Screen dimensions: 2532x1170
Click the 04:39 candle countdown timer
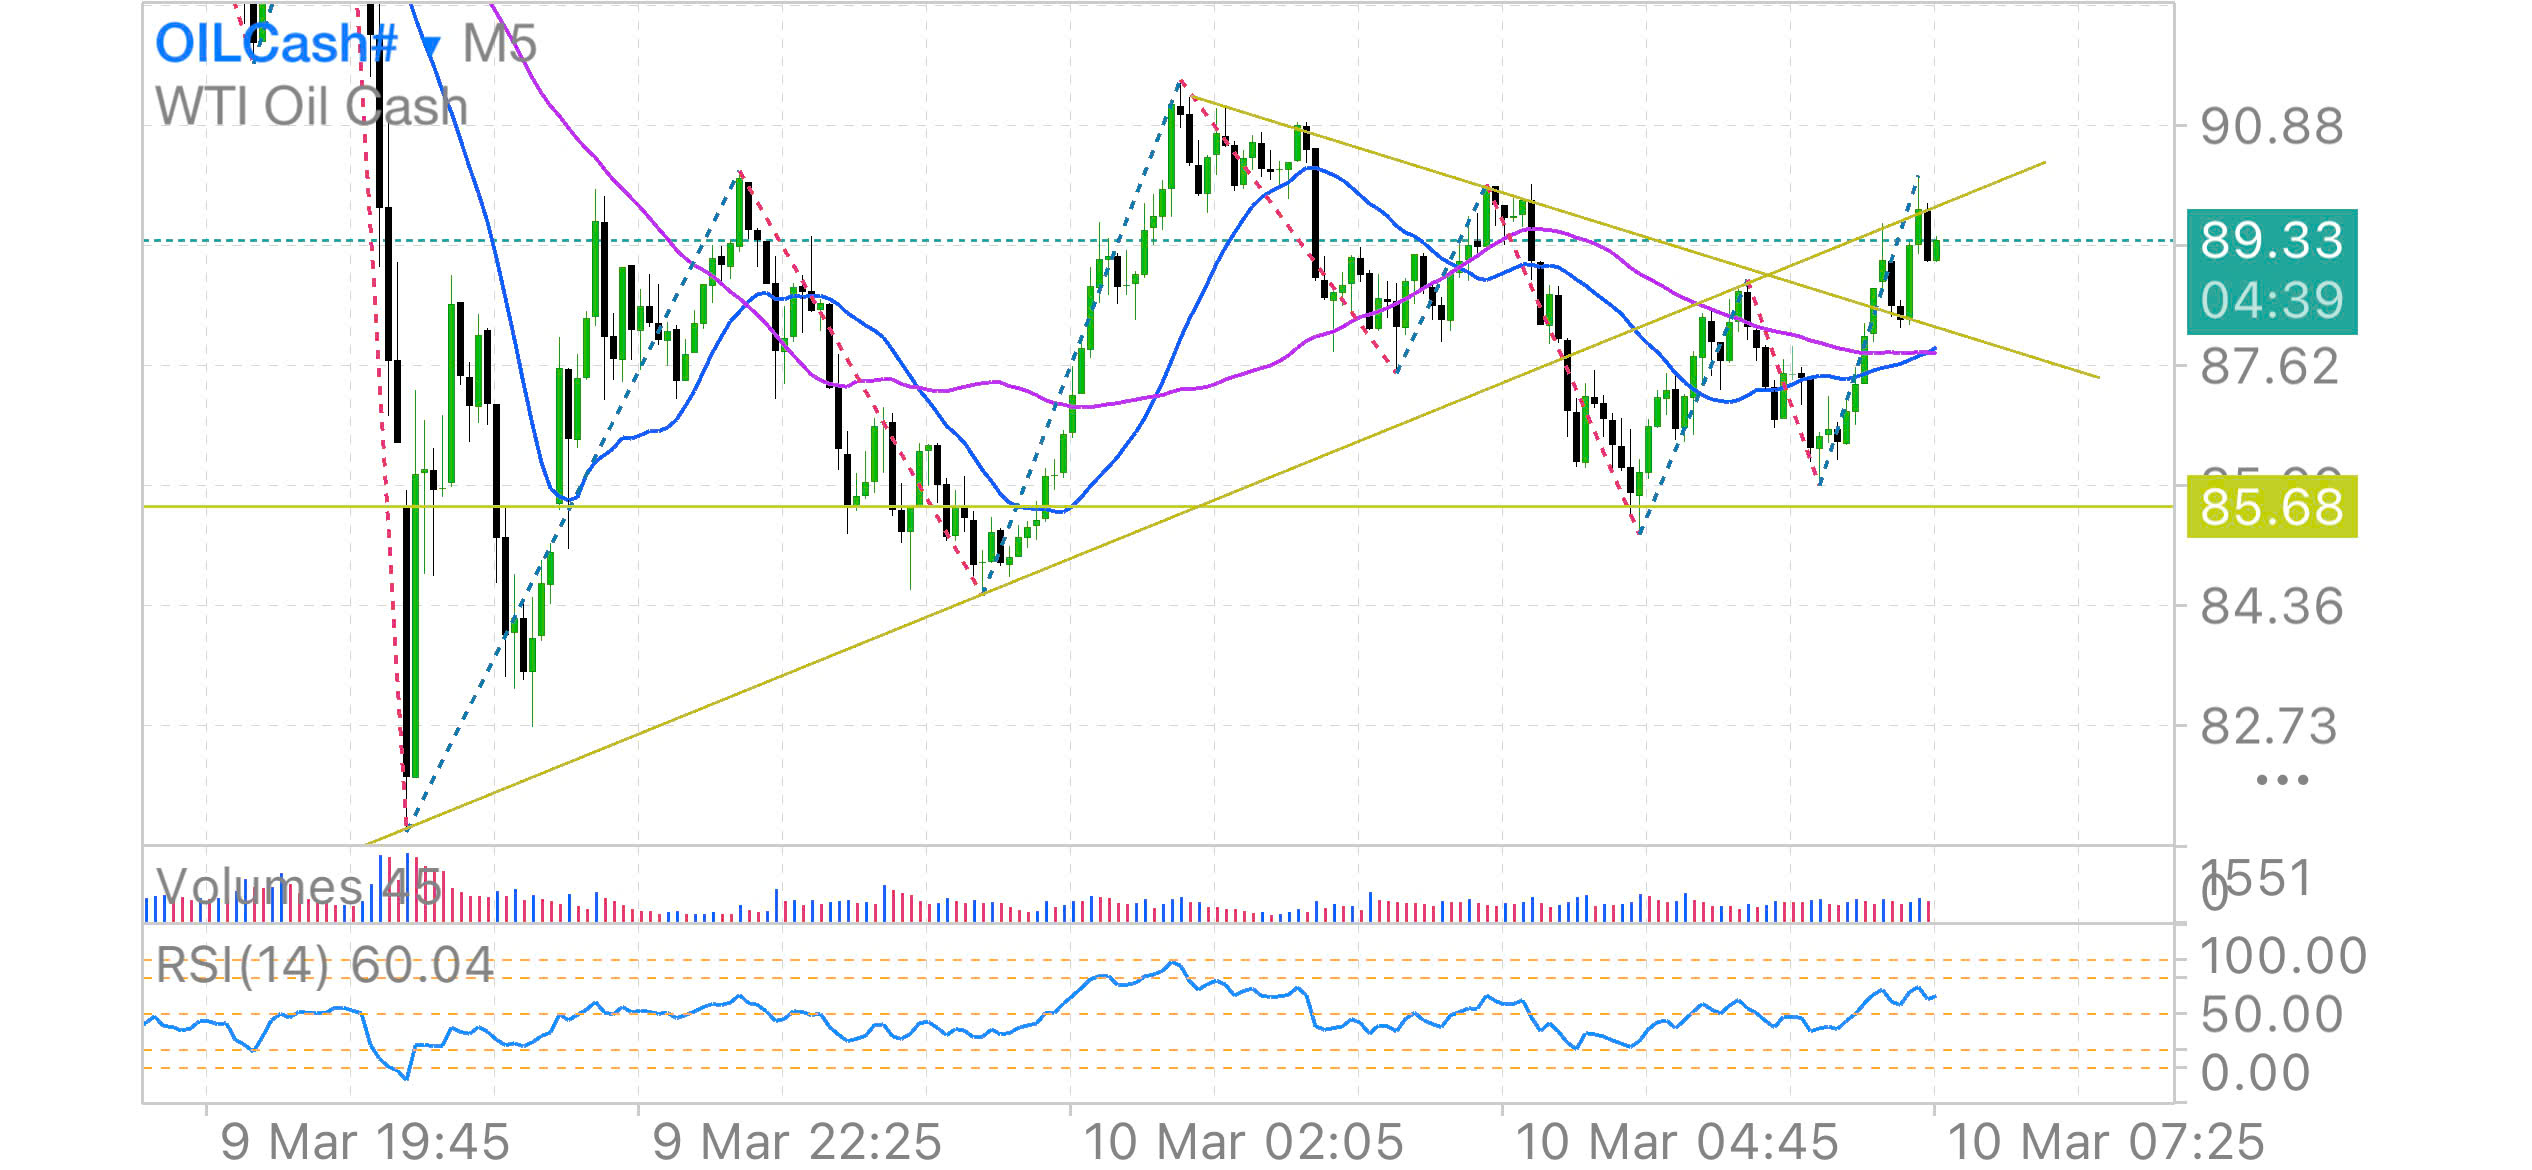[x=2271, y=301]
